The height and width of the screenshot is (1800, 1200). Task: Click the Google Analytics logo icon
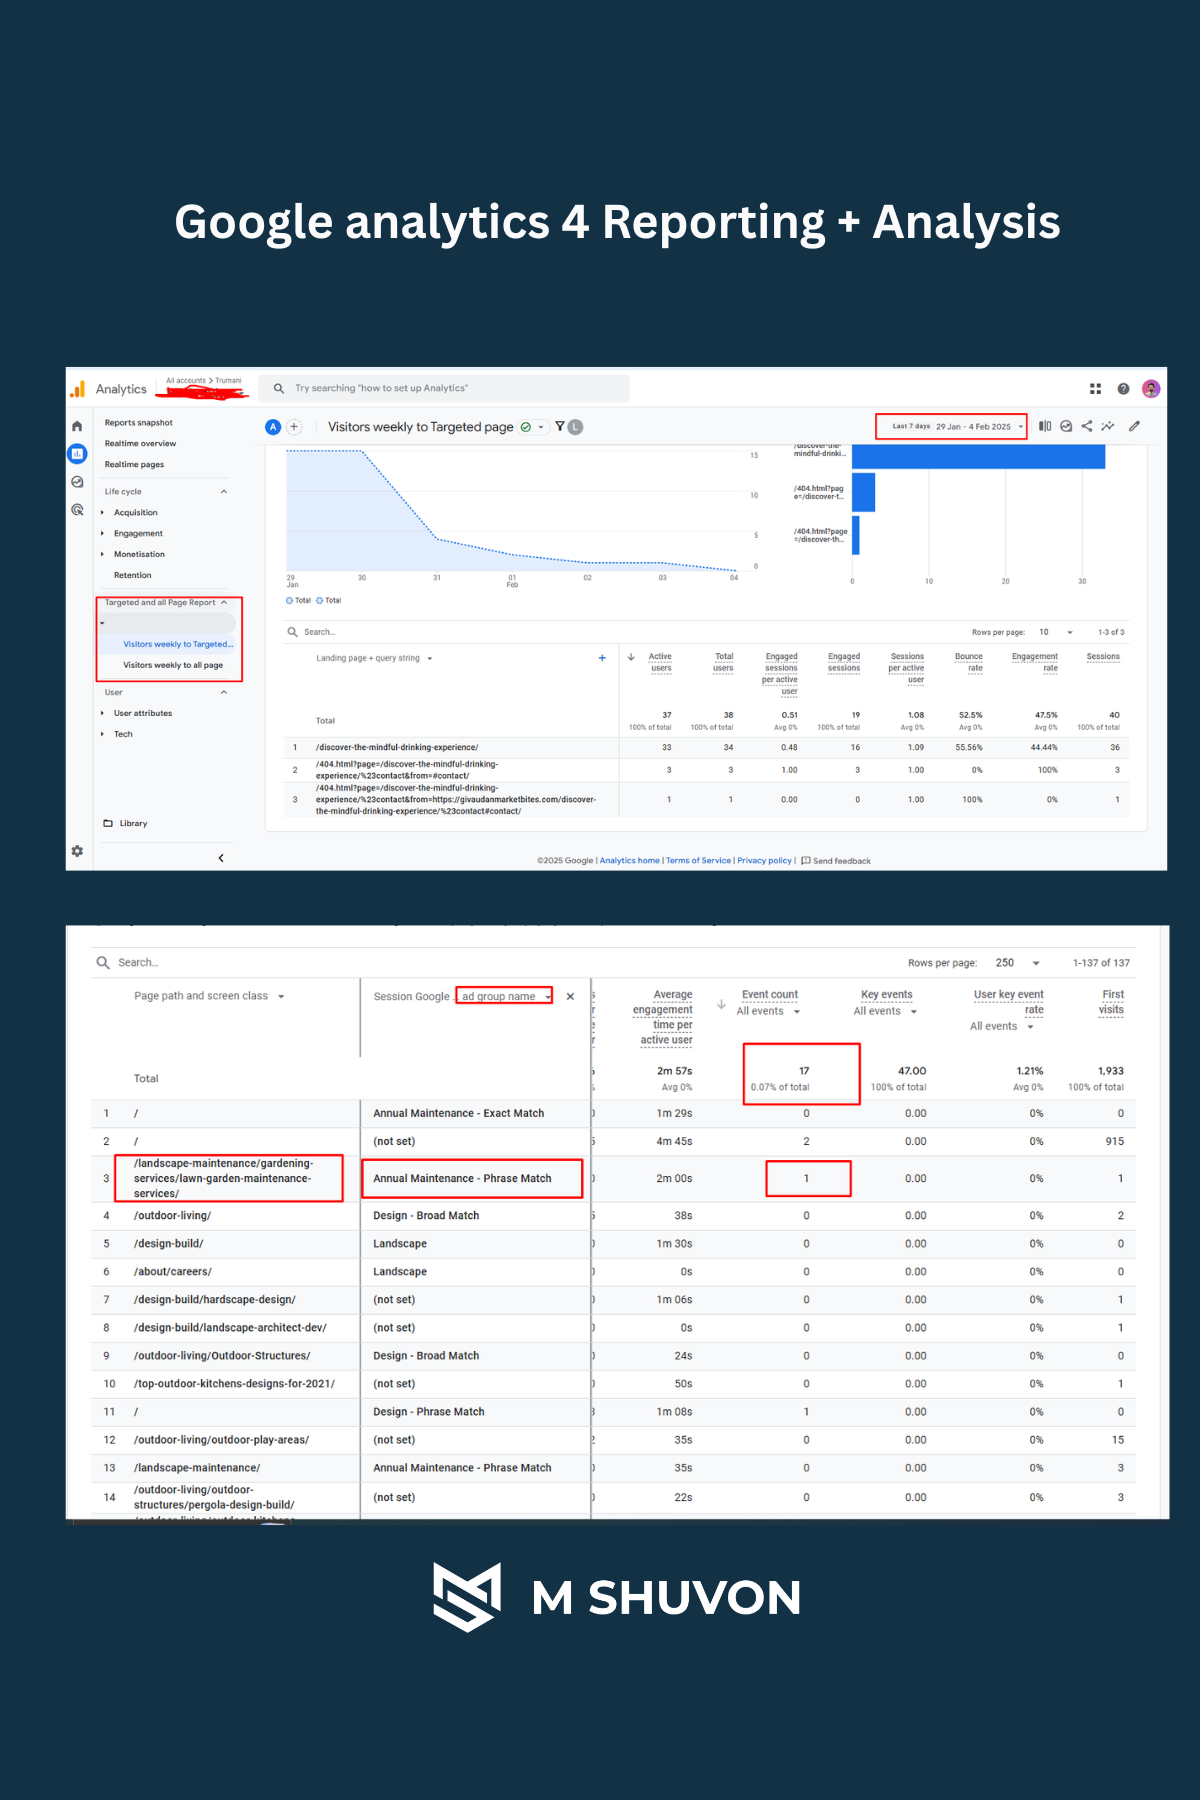[77, 388]
